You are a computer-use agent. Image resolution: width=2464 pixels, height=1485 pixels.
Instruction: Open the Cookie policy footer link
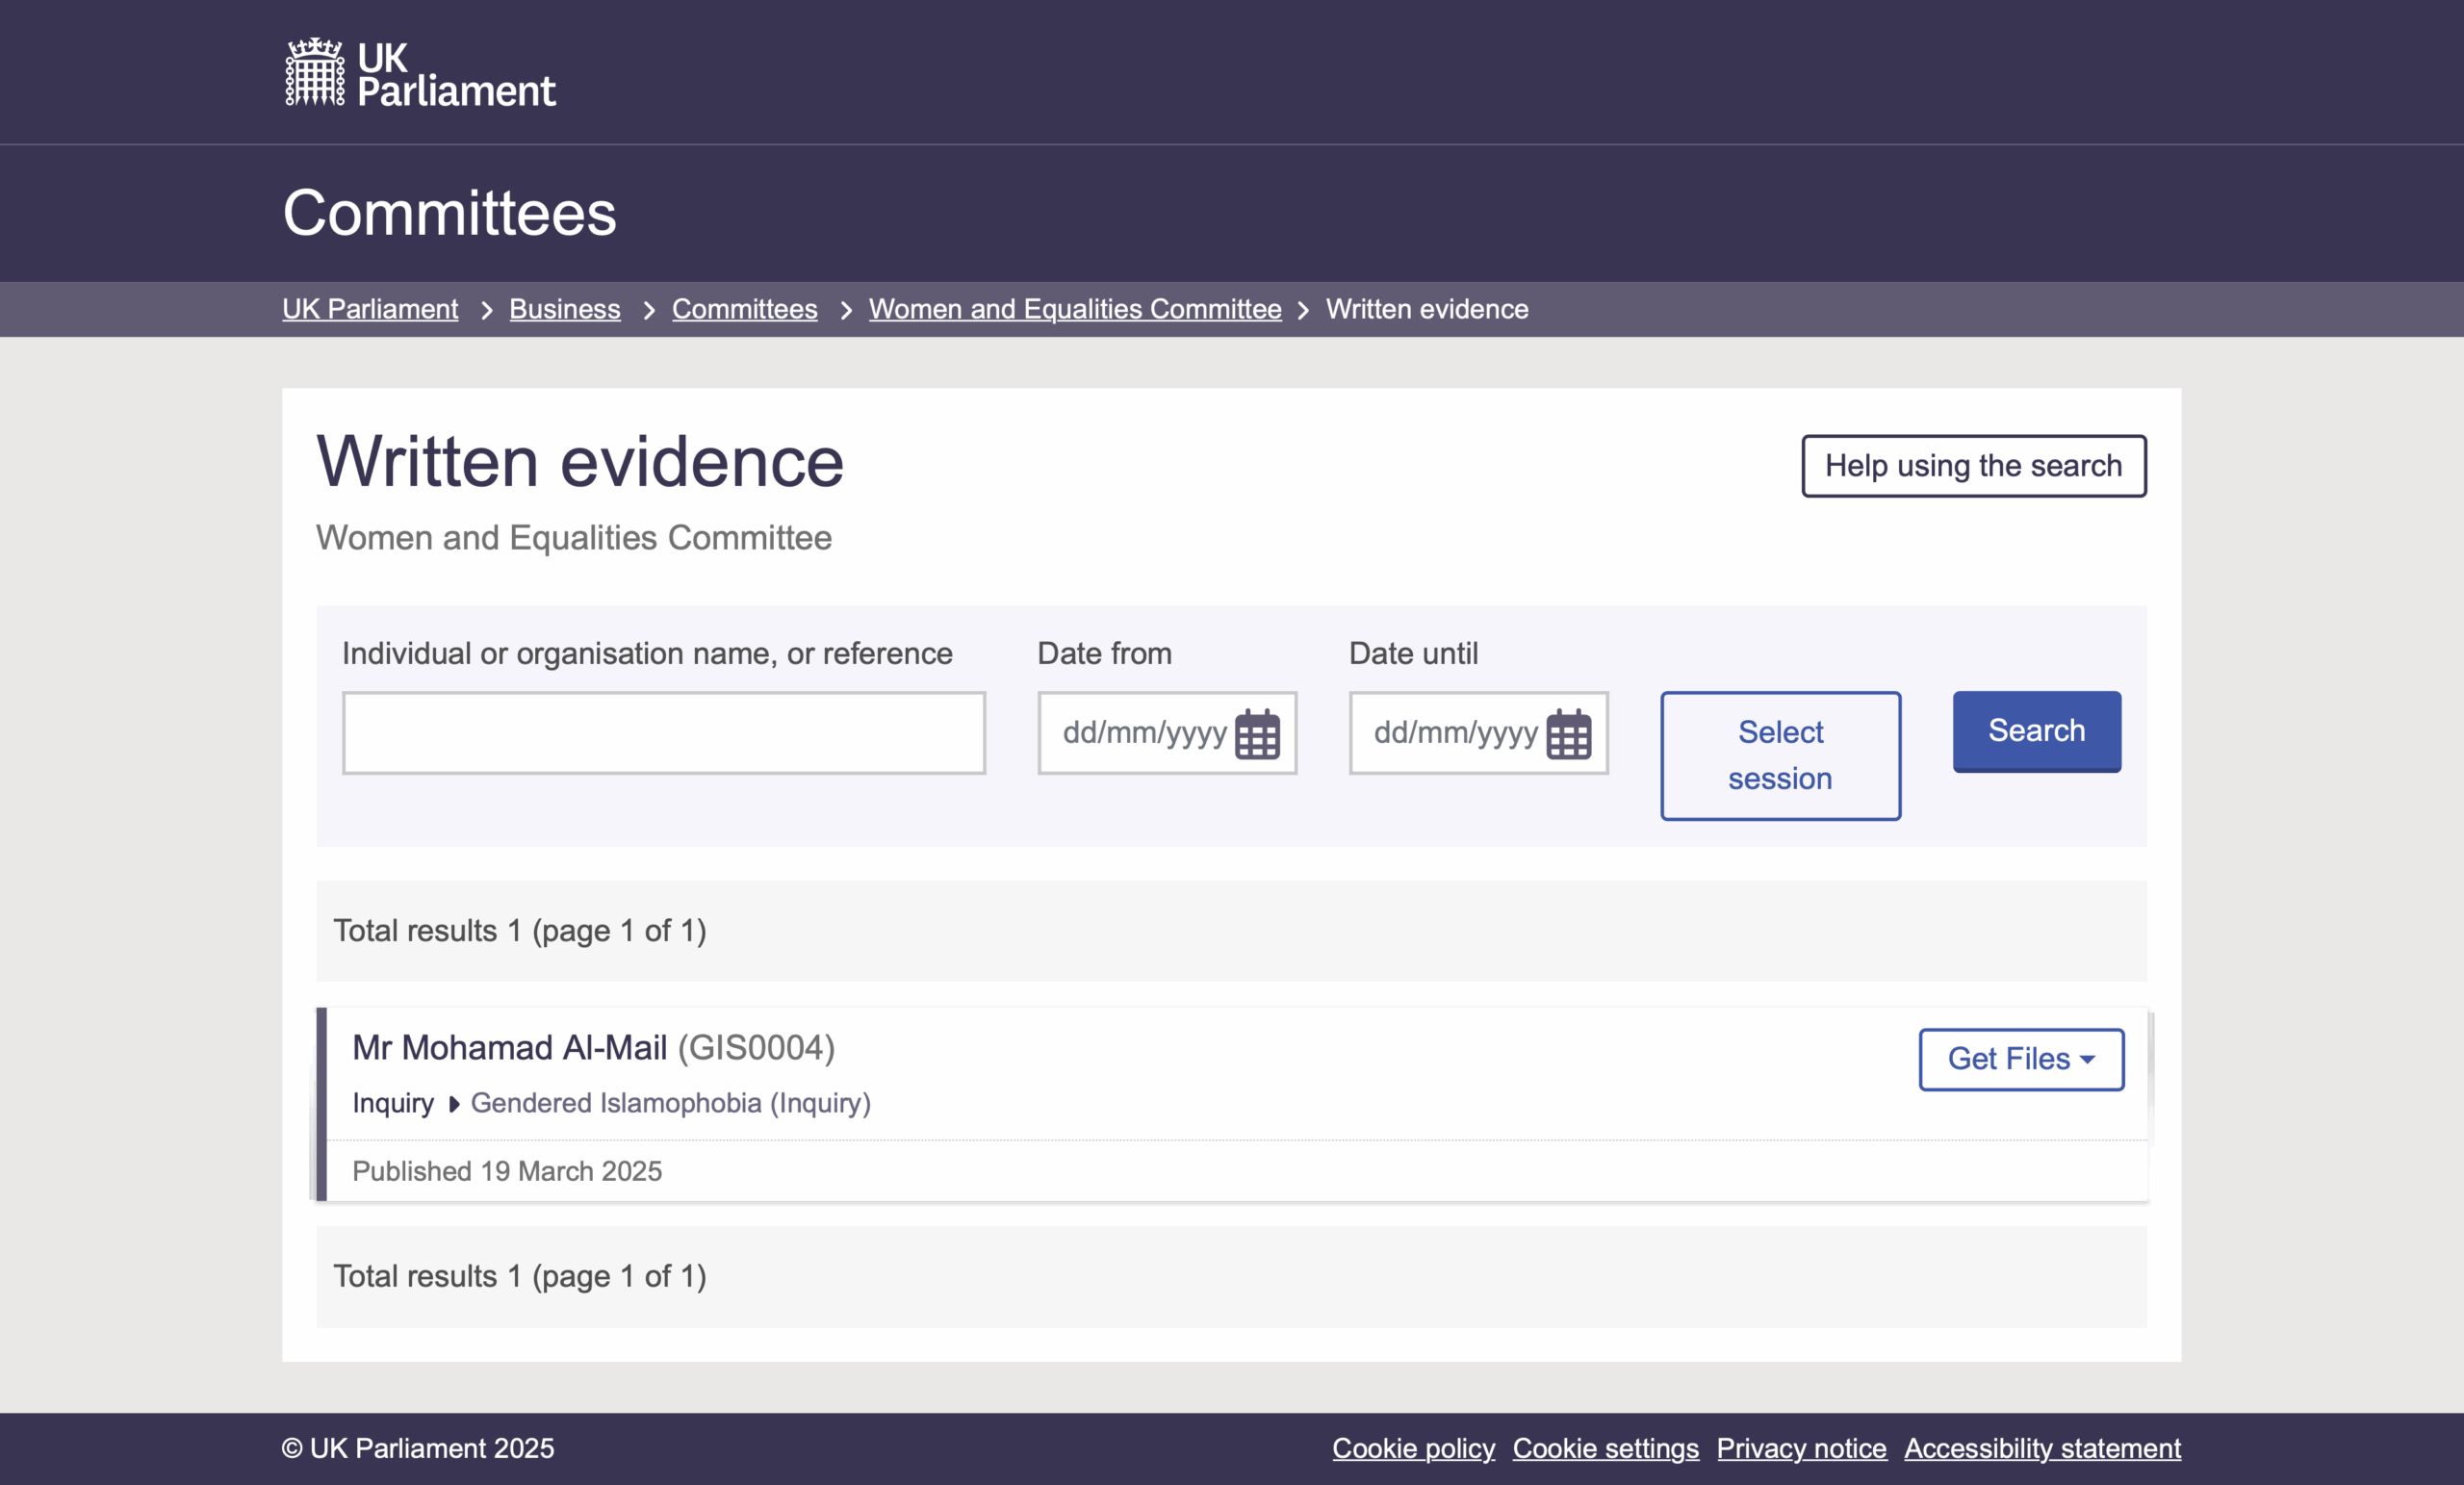click(1413, 1448)
